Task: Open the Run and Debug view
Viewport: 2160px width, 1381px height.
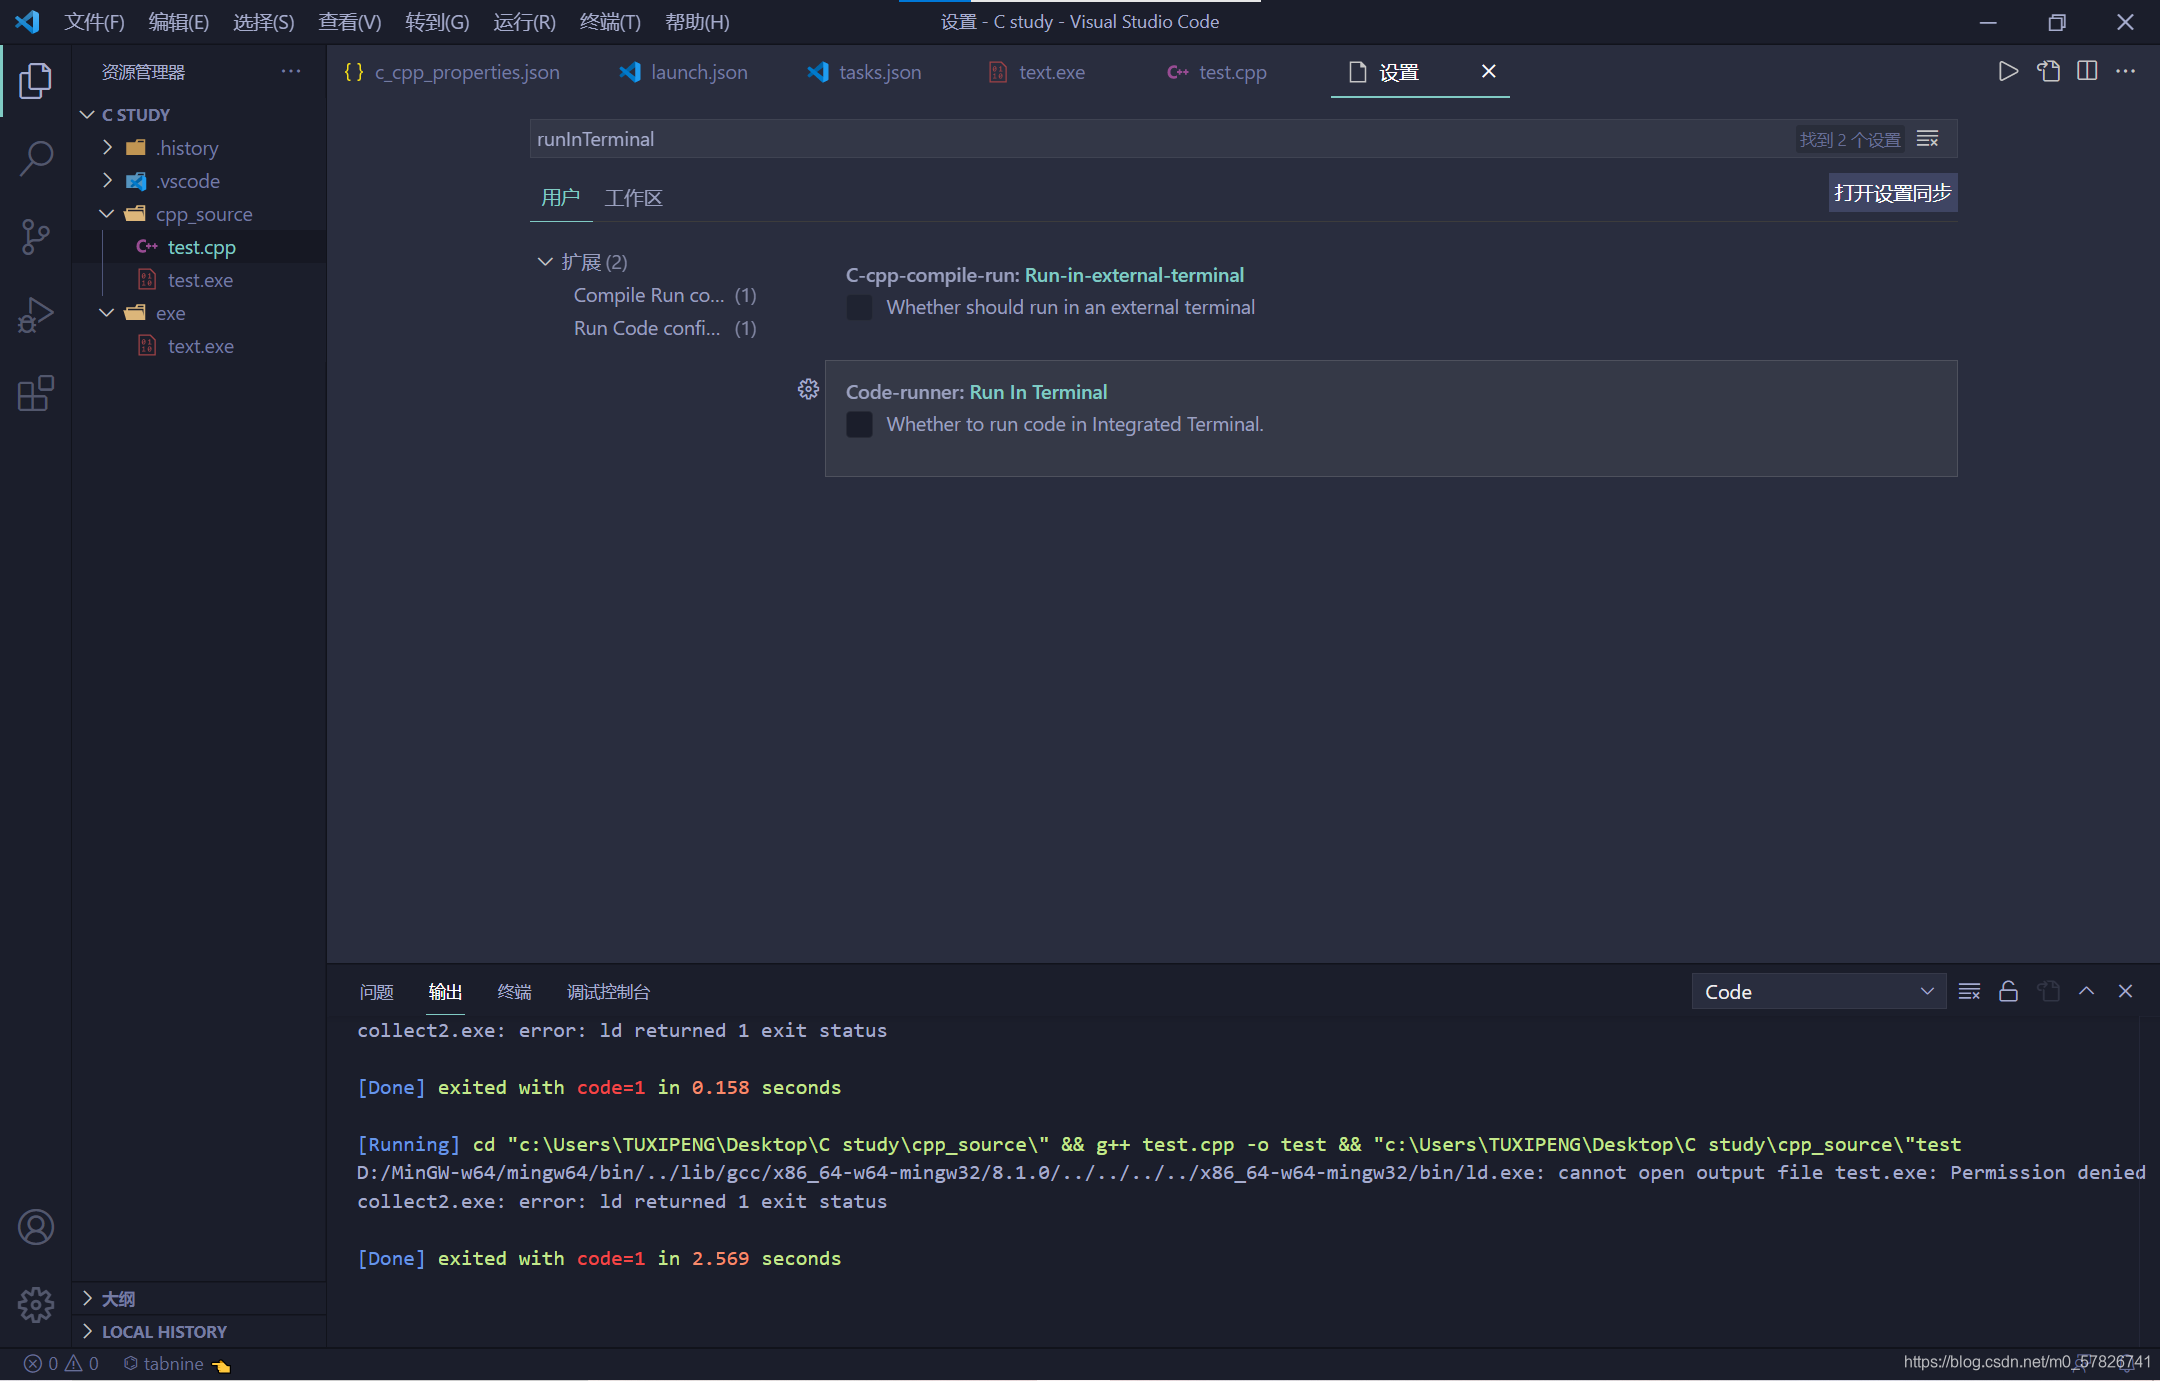Action: coord(36,314)
